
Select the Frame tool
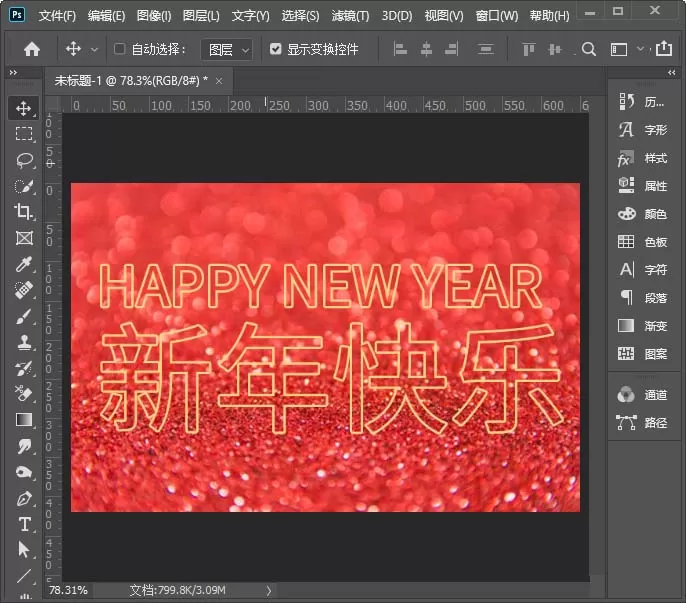(24, 238)
